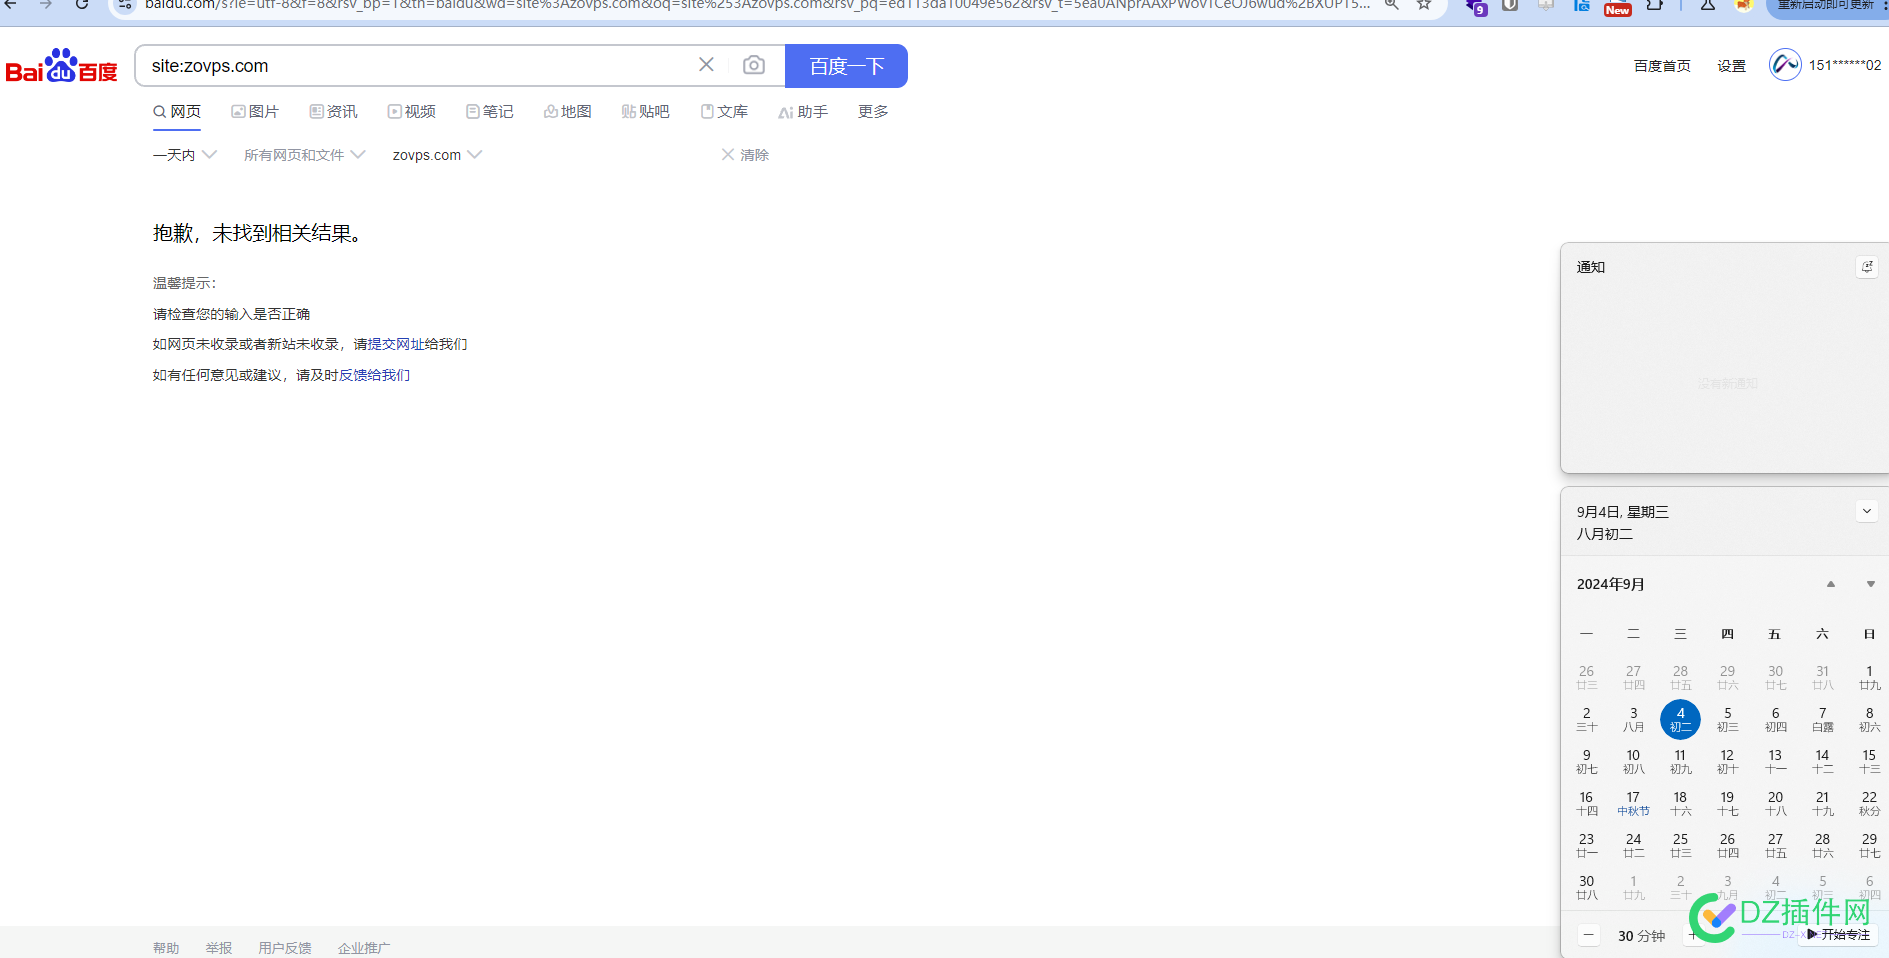The width and height of the screenshot is (1889, 958).
Task: Click the extension icon with the red New badge
Action: click(1617, 7)
